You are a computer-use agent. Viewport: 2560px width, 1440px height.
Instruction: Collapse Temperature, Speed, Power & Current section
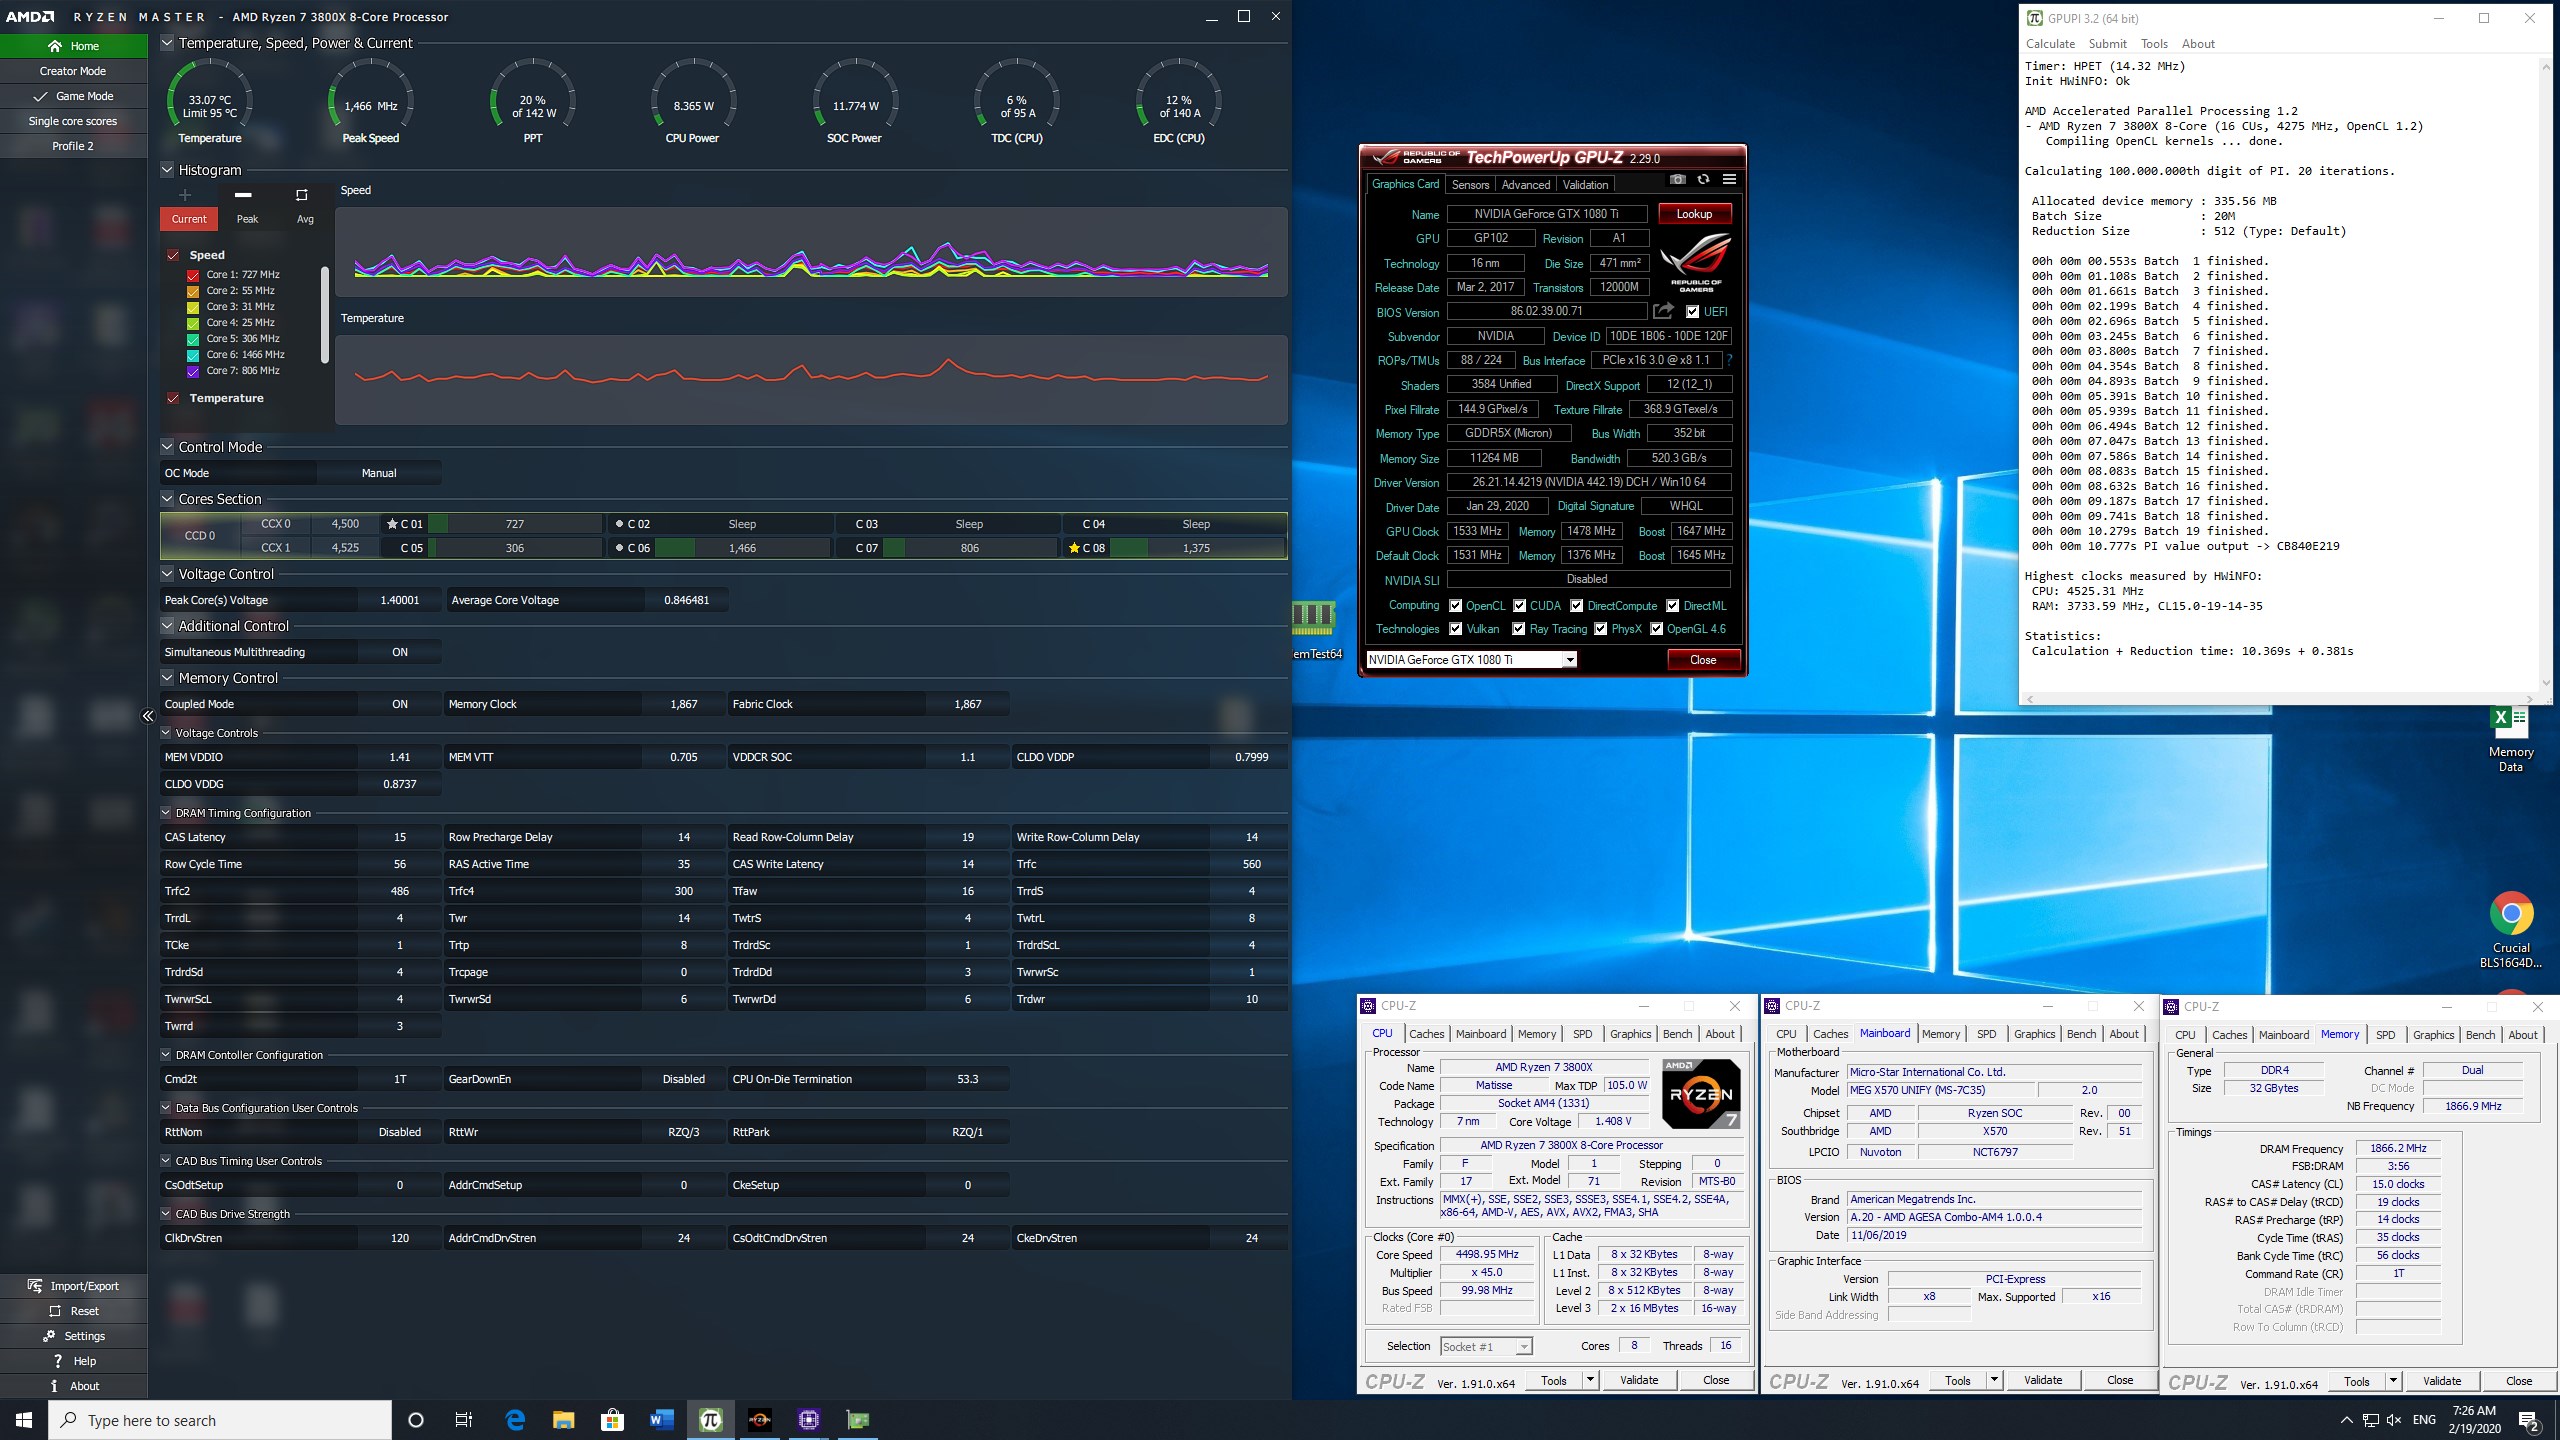[x=167, y=43]
